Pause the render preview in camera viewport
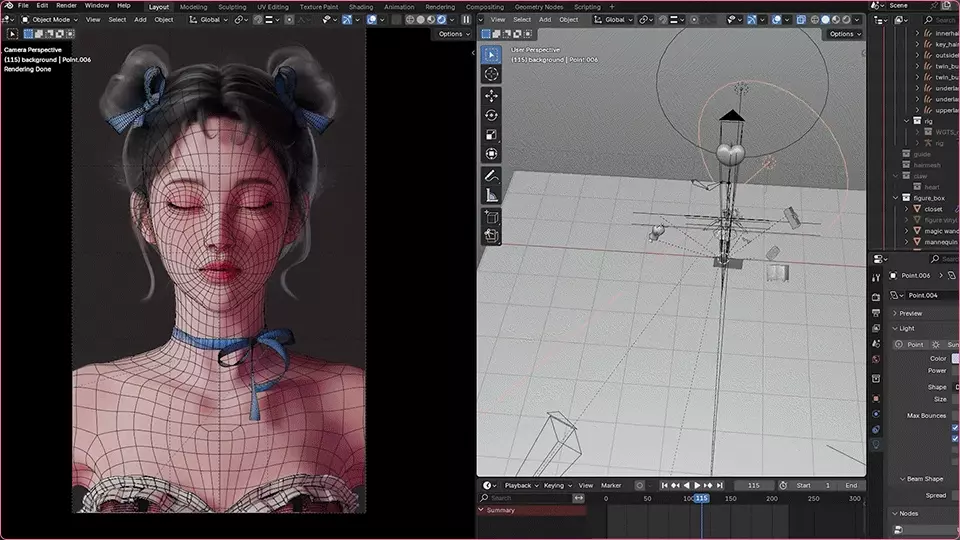The width and height of the screenshot is (960, 540). point(466,20)
